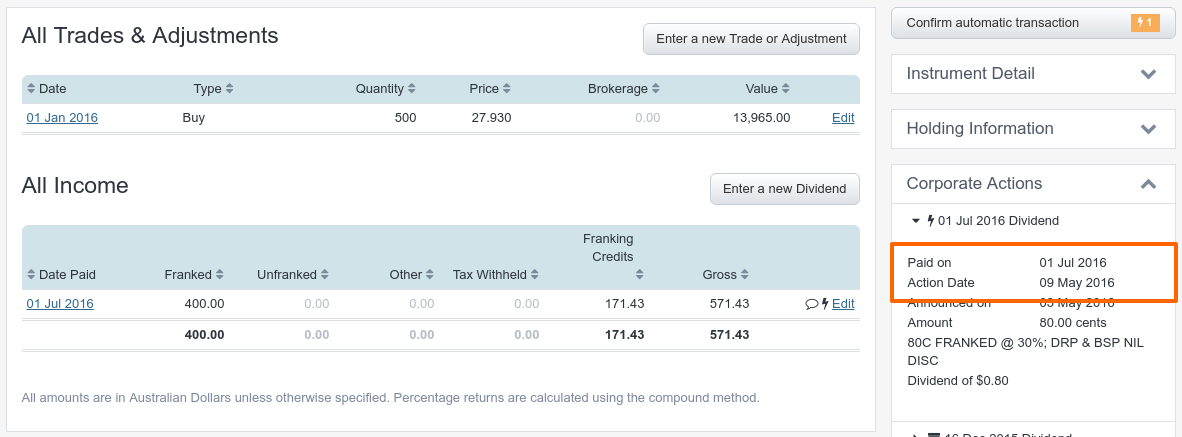The image size is (1182, 437).
Task: Sort income by Franked column
Action: click(194, 275)
